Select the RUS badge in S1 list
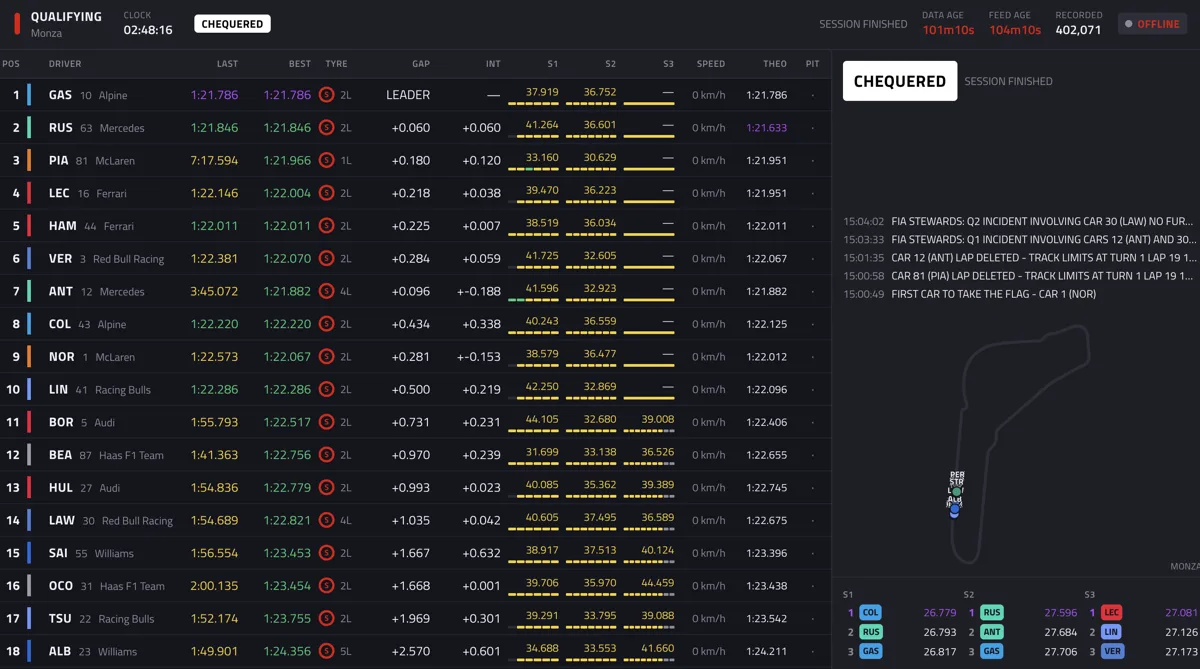The width and height of the screenshot is (1200, 669). tap(871, 632)
